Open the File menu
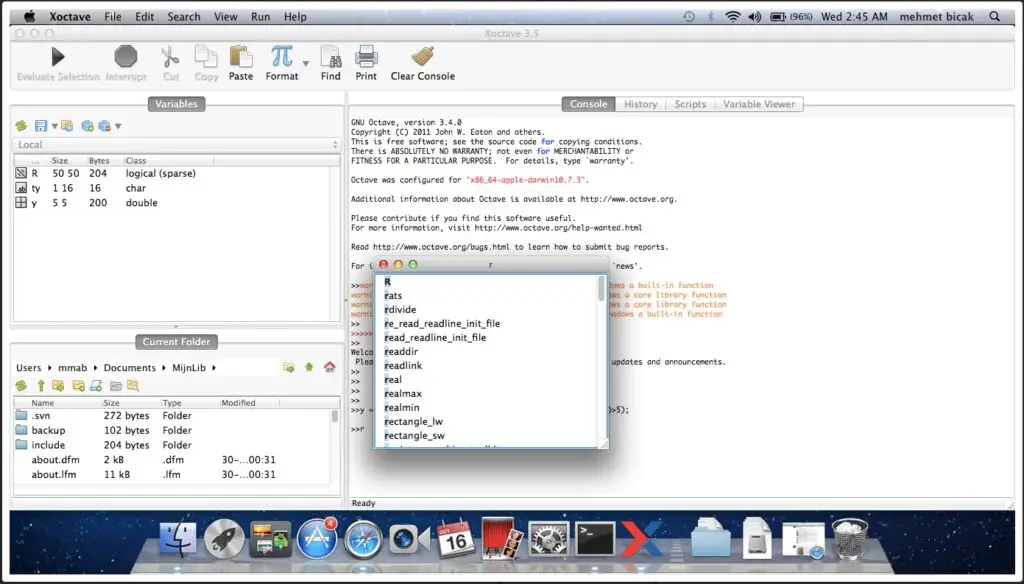The height and width of the screenshot is (584, 1024). point(113,16)
